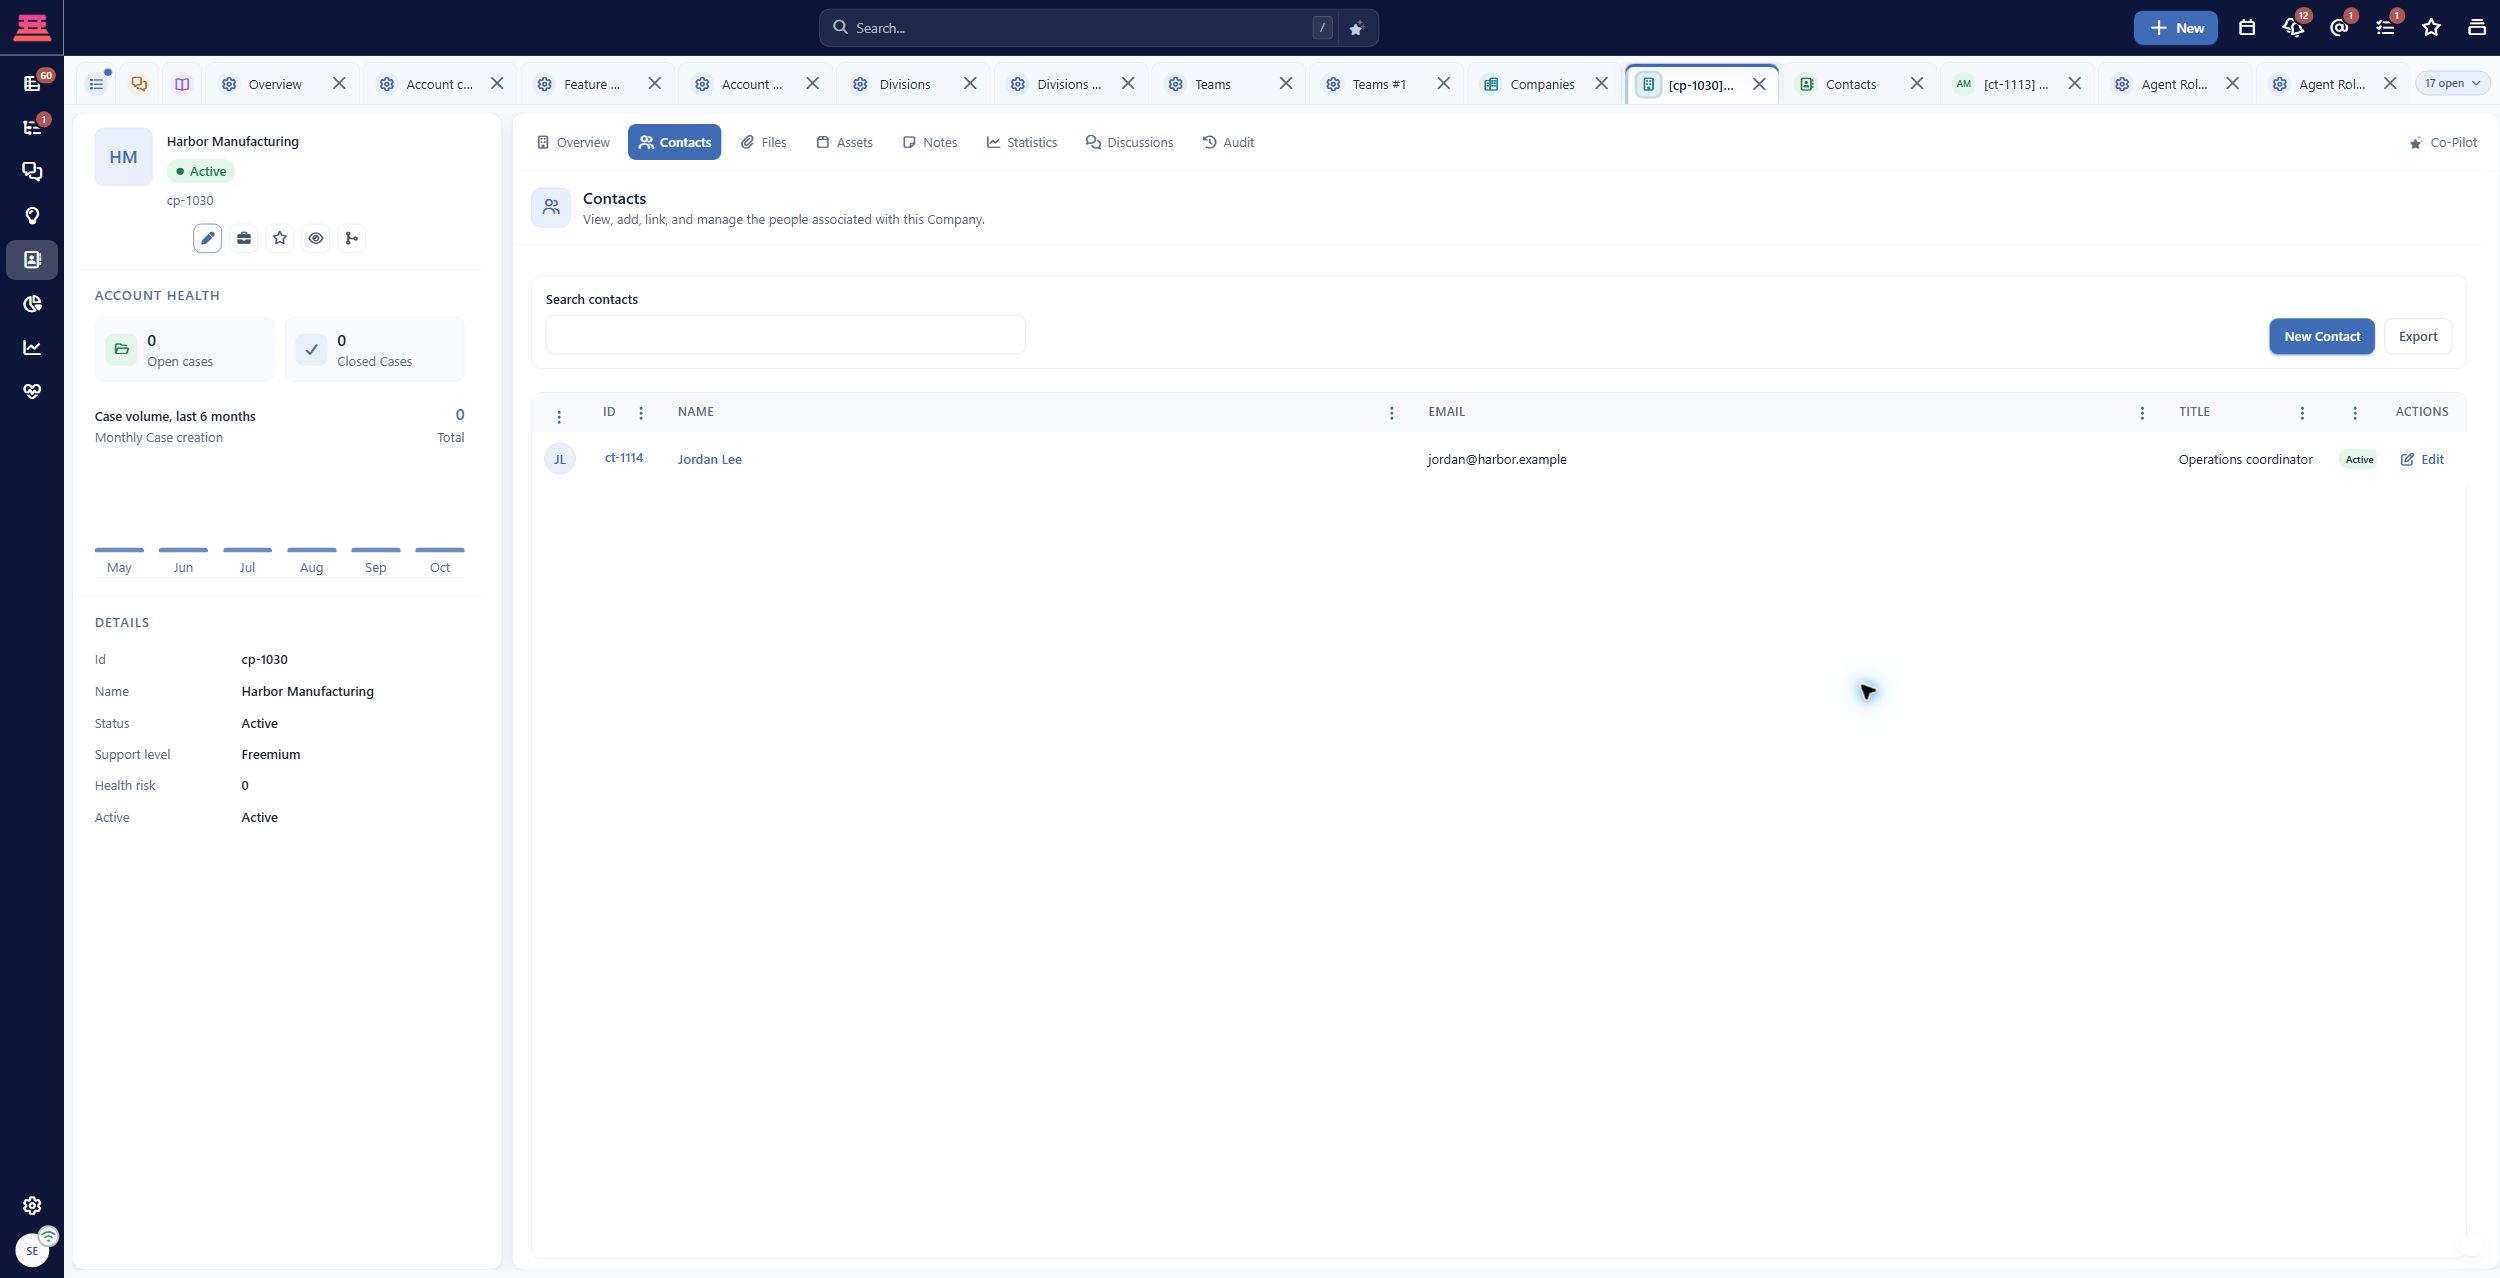Screen dimensions: 2500x1278
Task: Click the Export button
Action: pyautogui.click(x=2418, y=337)
